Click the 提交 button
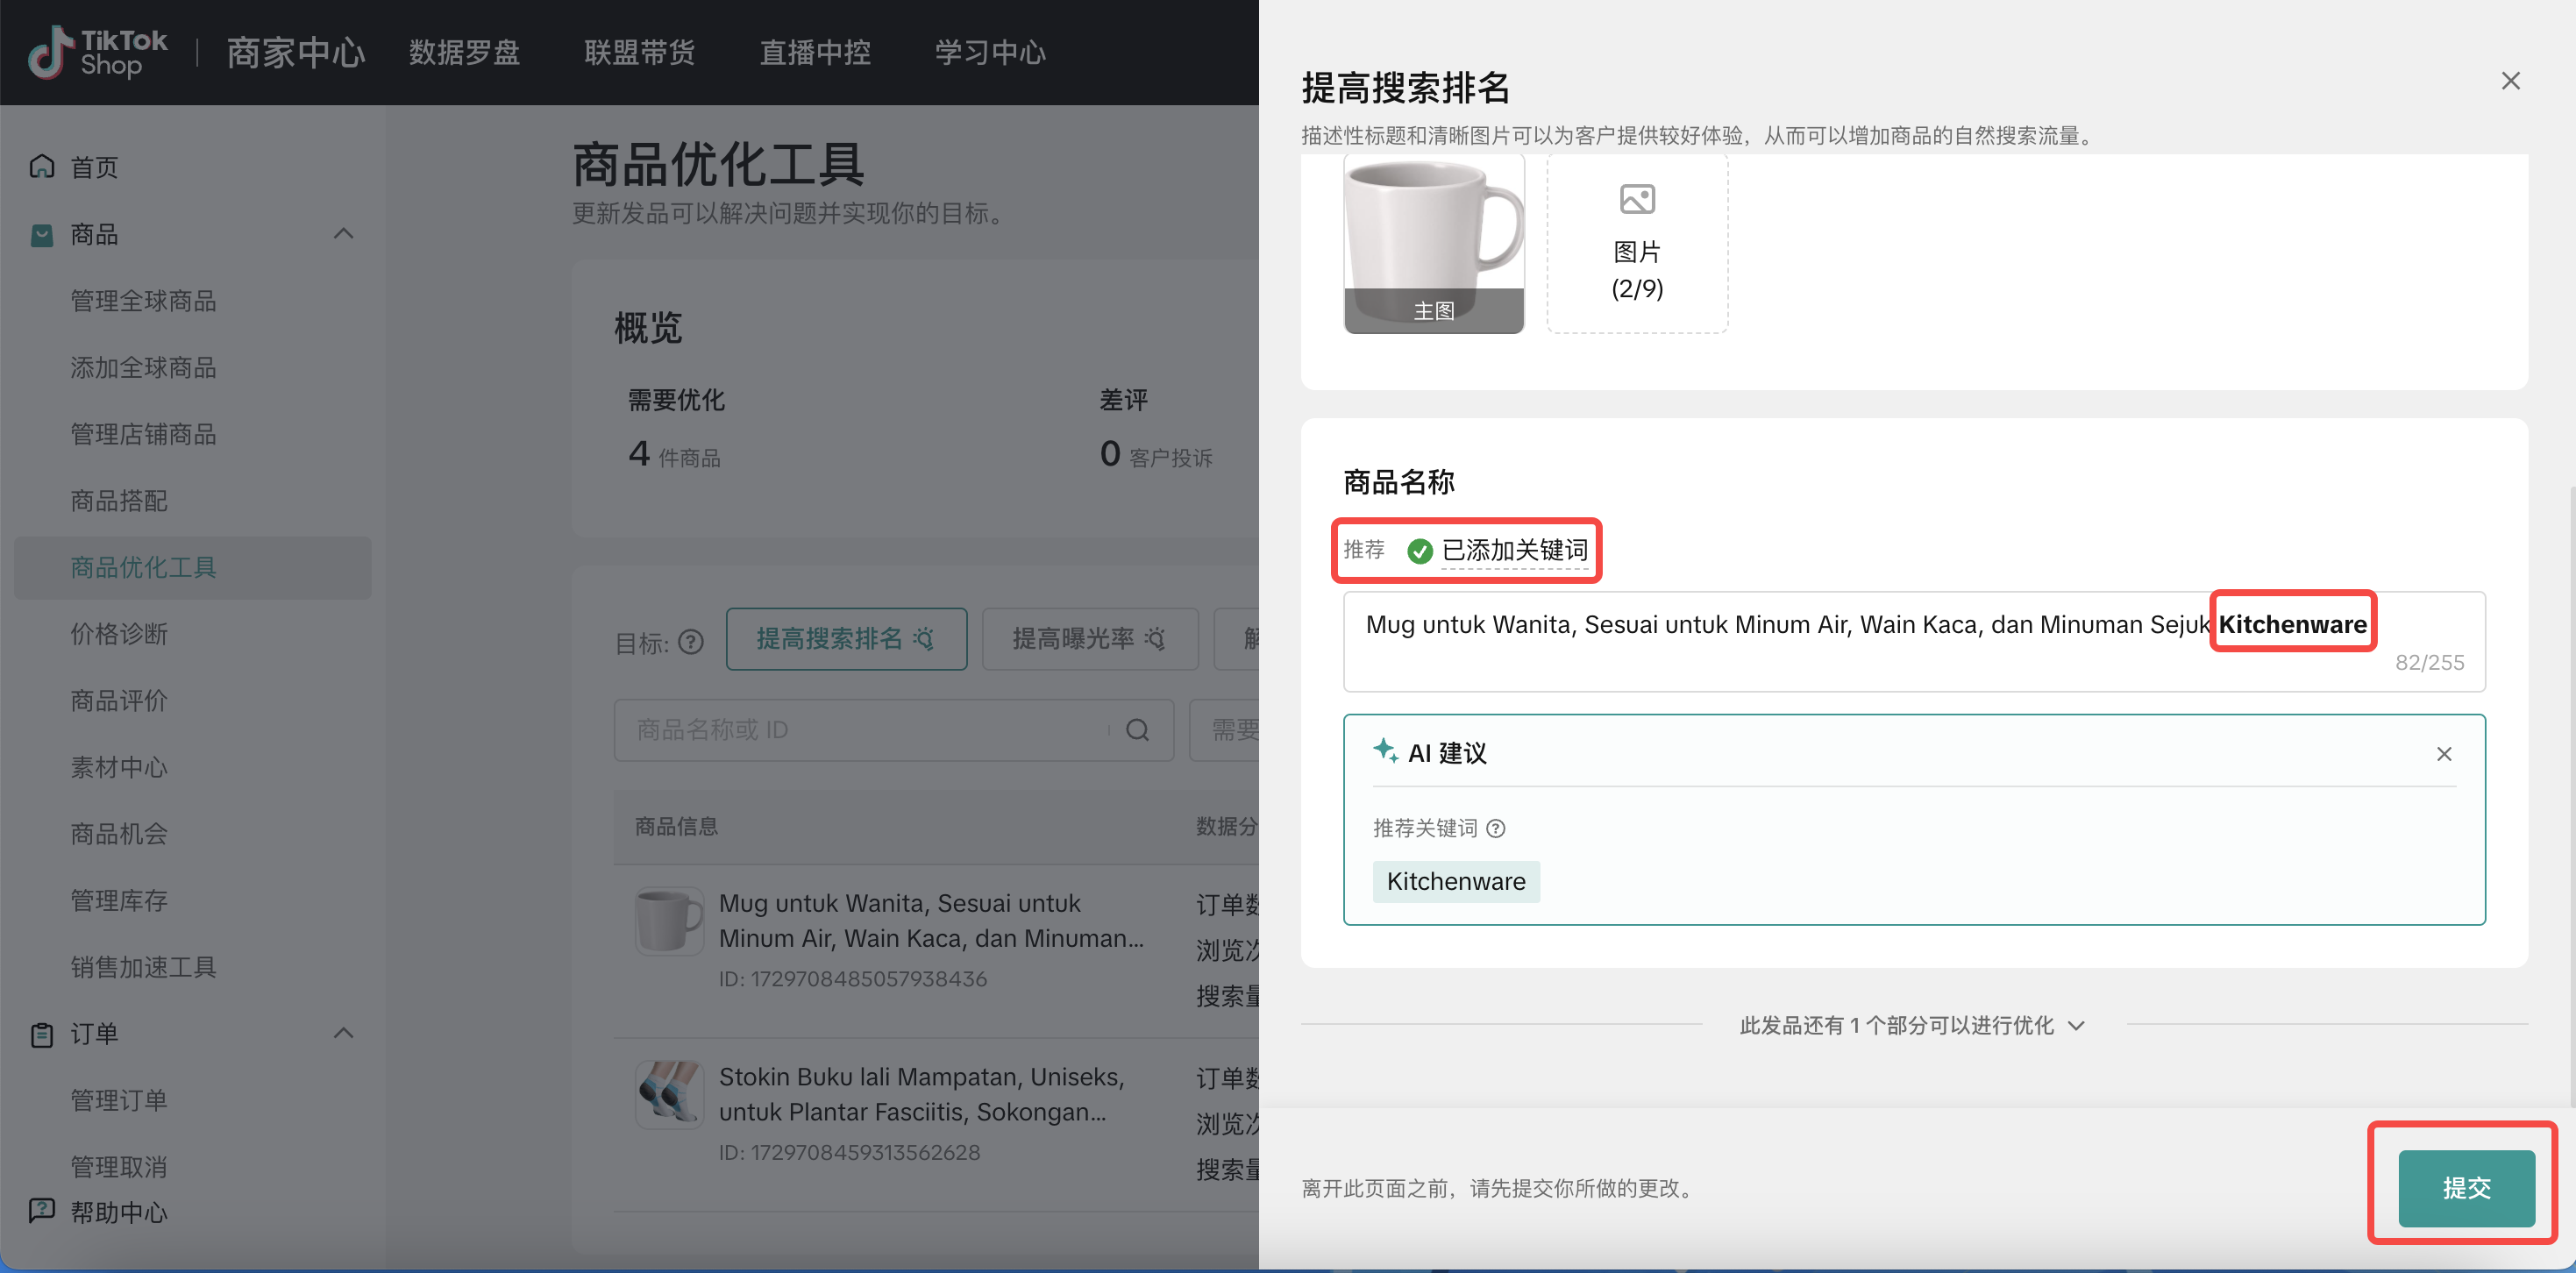 [x=2466, y=1188]
